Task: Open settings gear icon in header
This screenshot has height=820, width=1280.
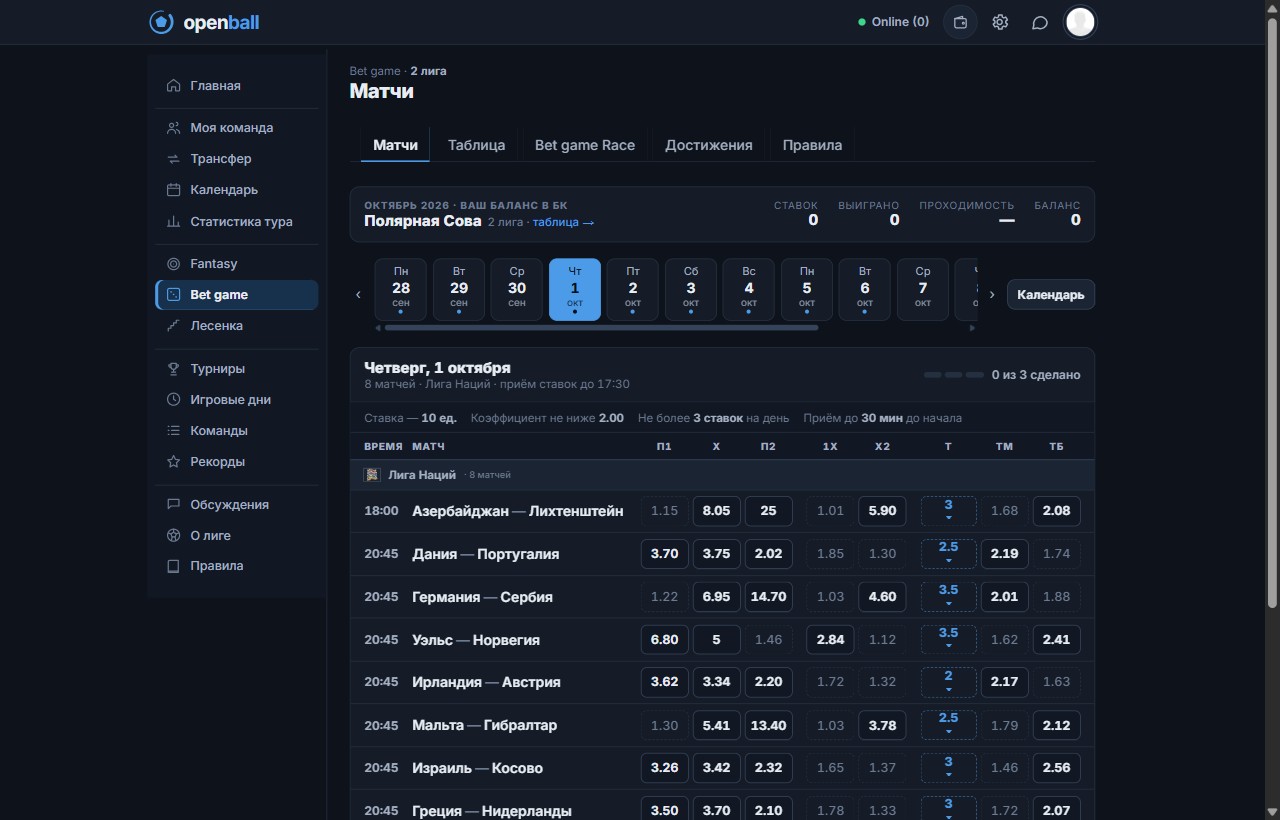Action: pos(1000,22)
